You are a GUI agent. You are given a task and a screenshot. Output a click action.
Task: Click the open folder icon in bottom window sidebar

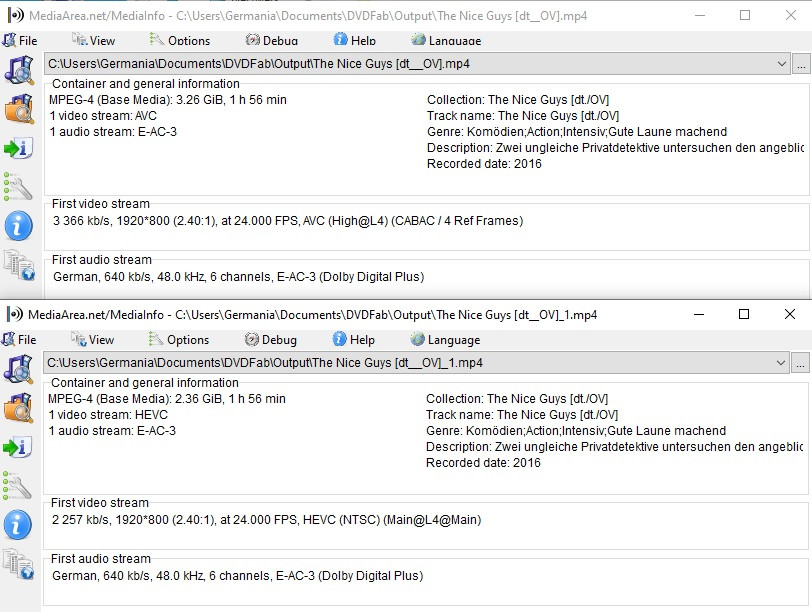[x=18, y=408]
